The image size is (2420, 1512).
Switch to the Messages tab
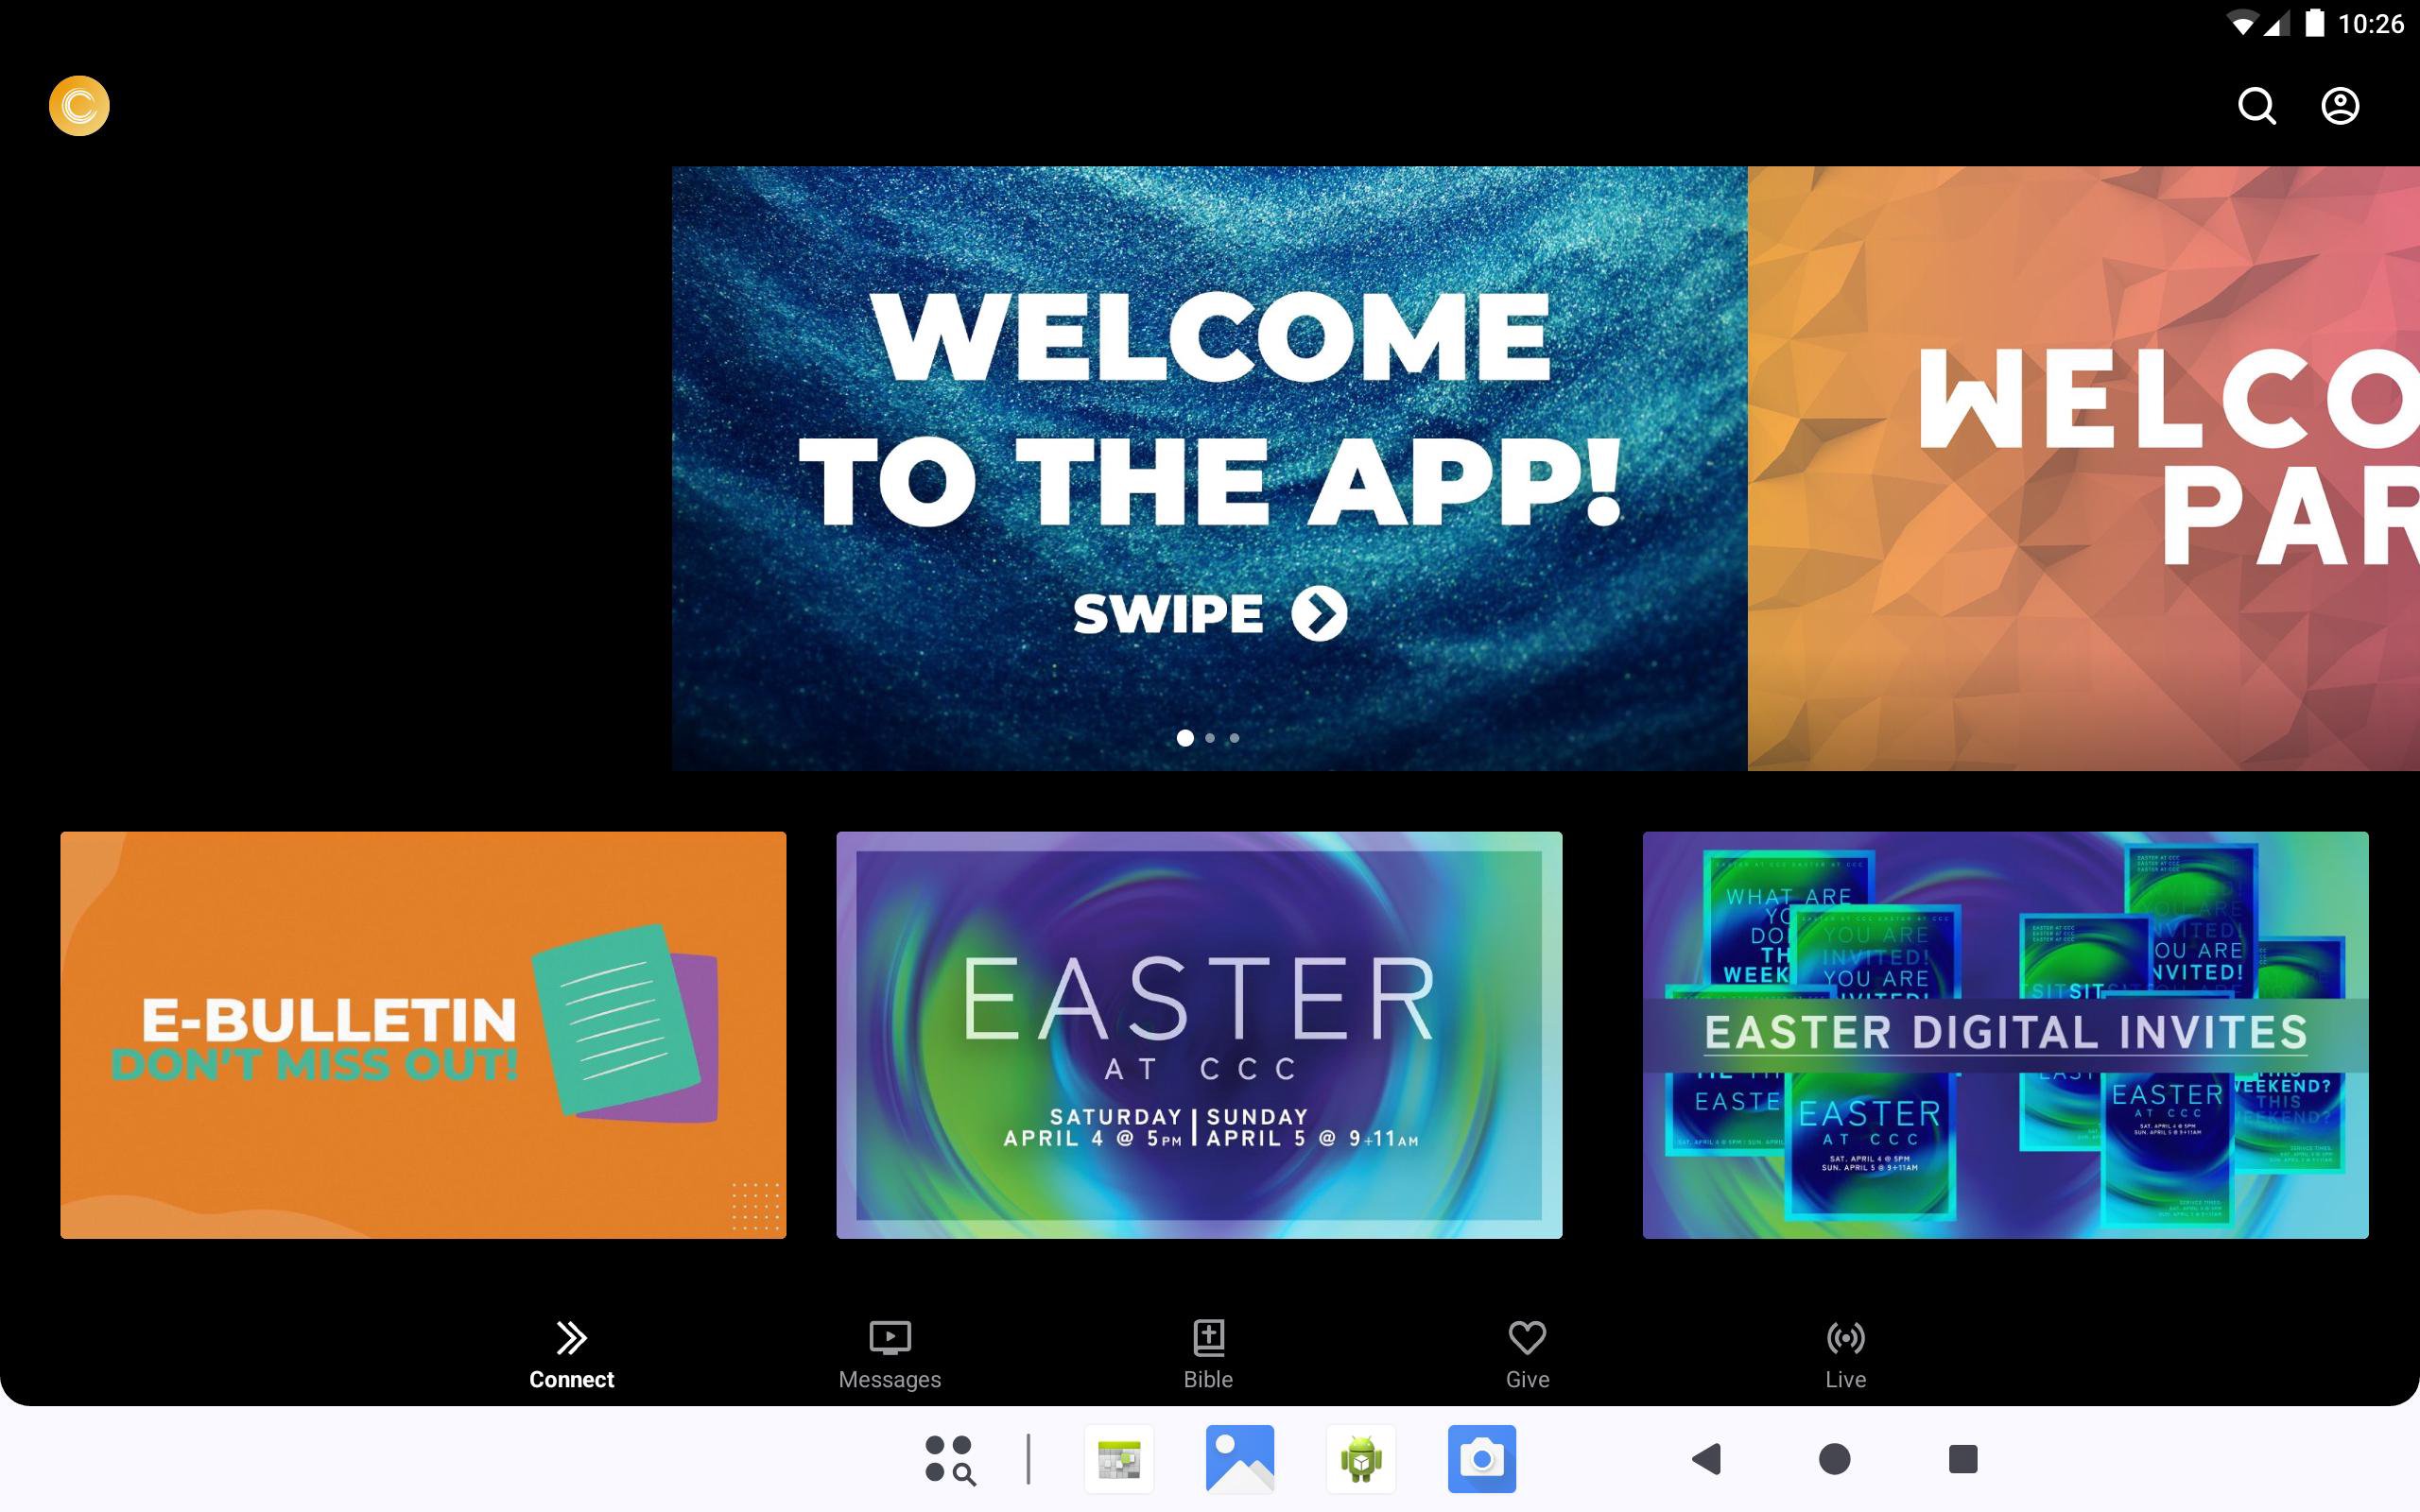point(889,1354)
